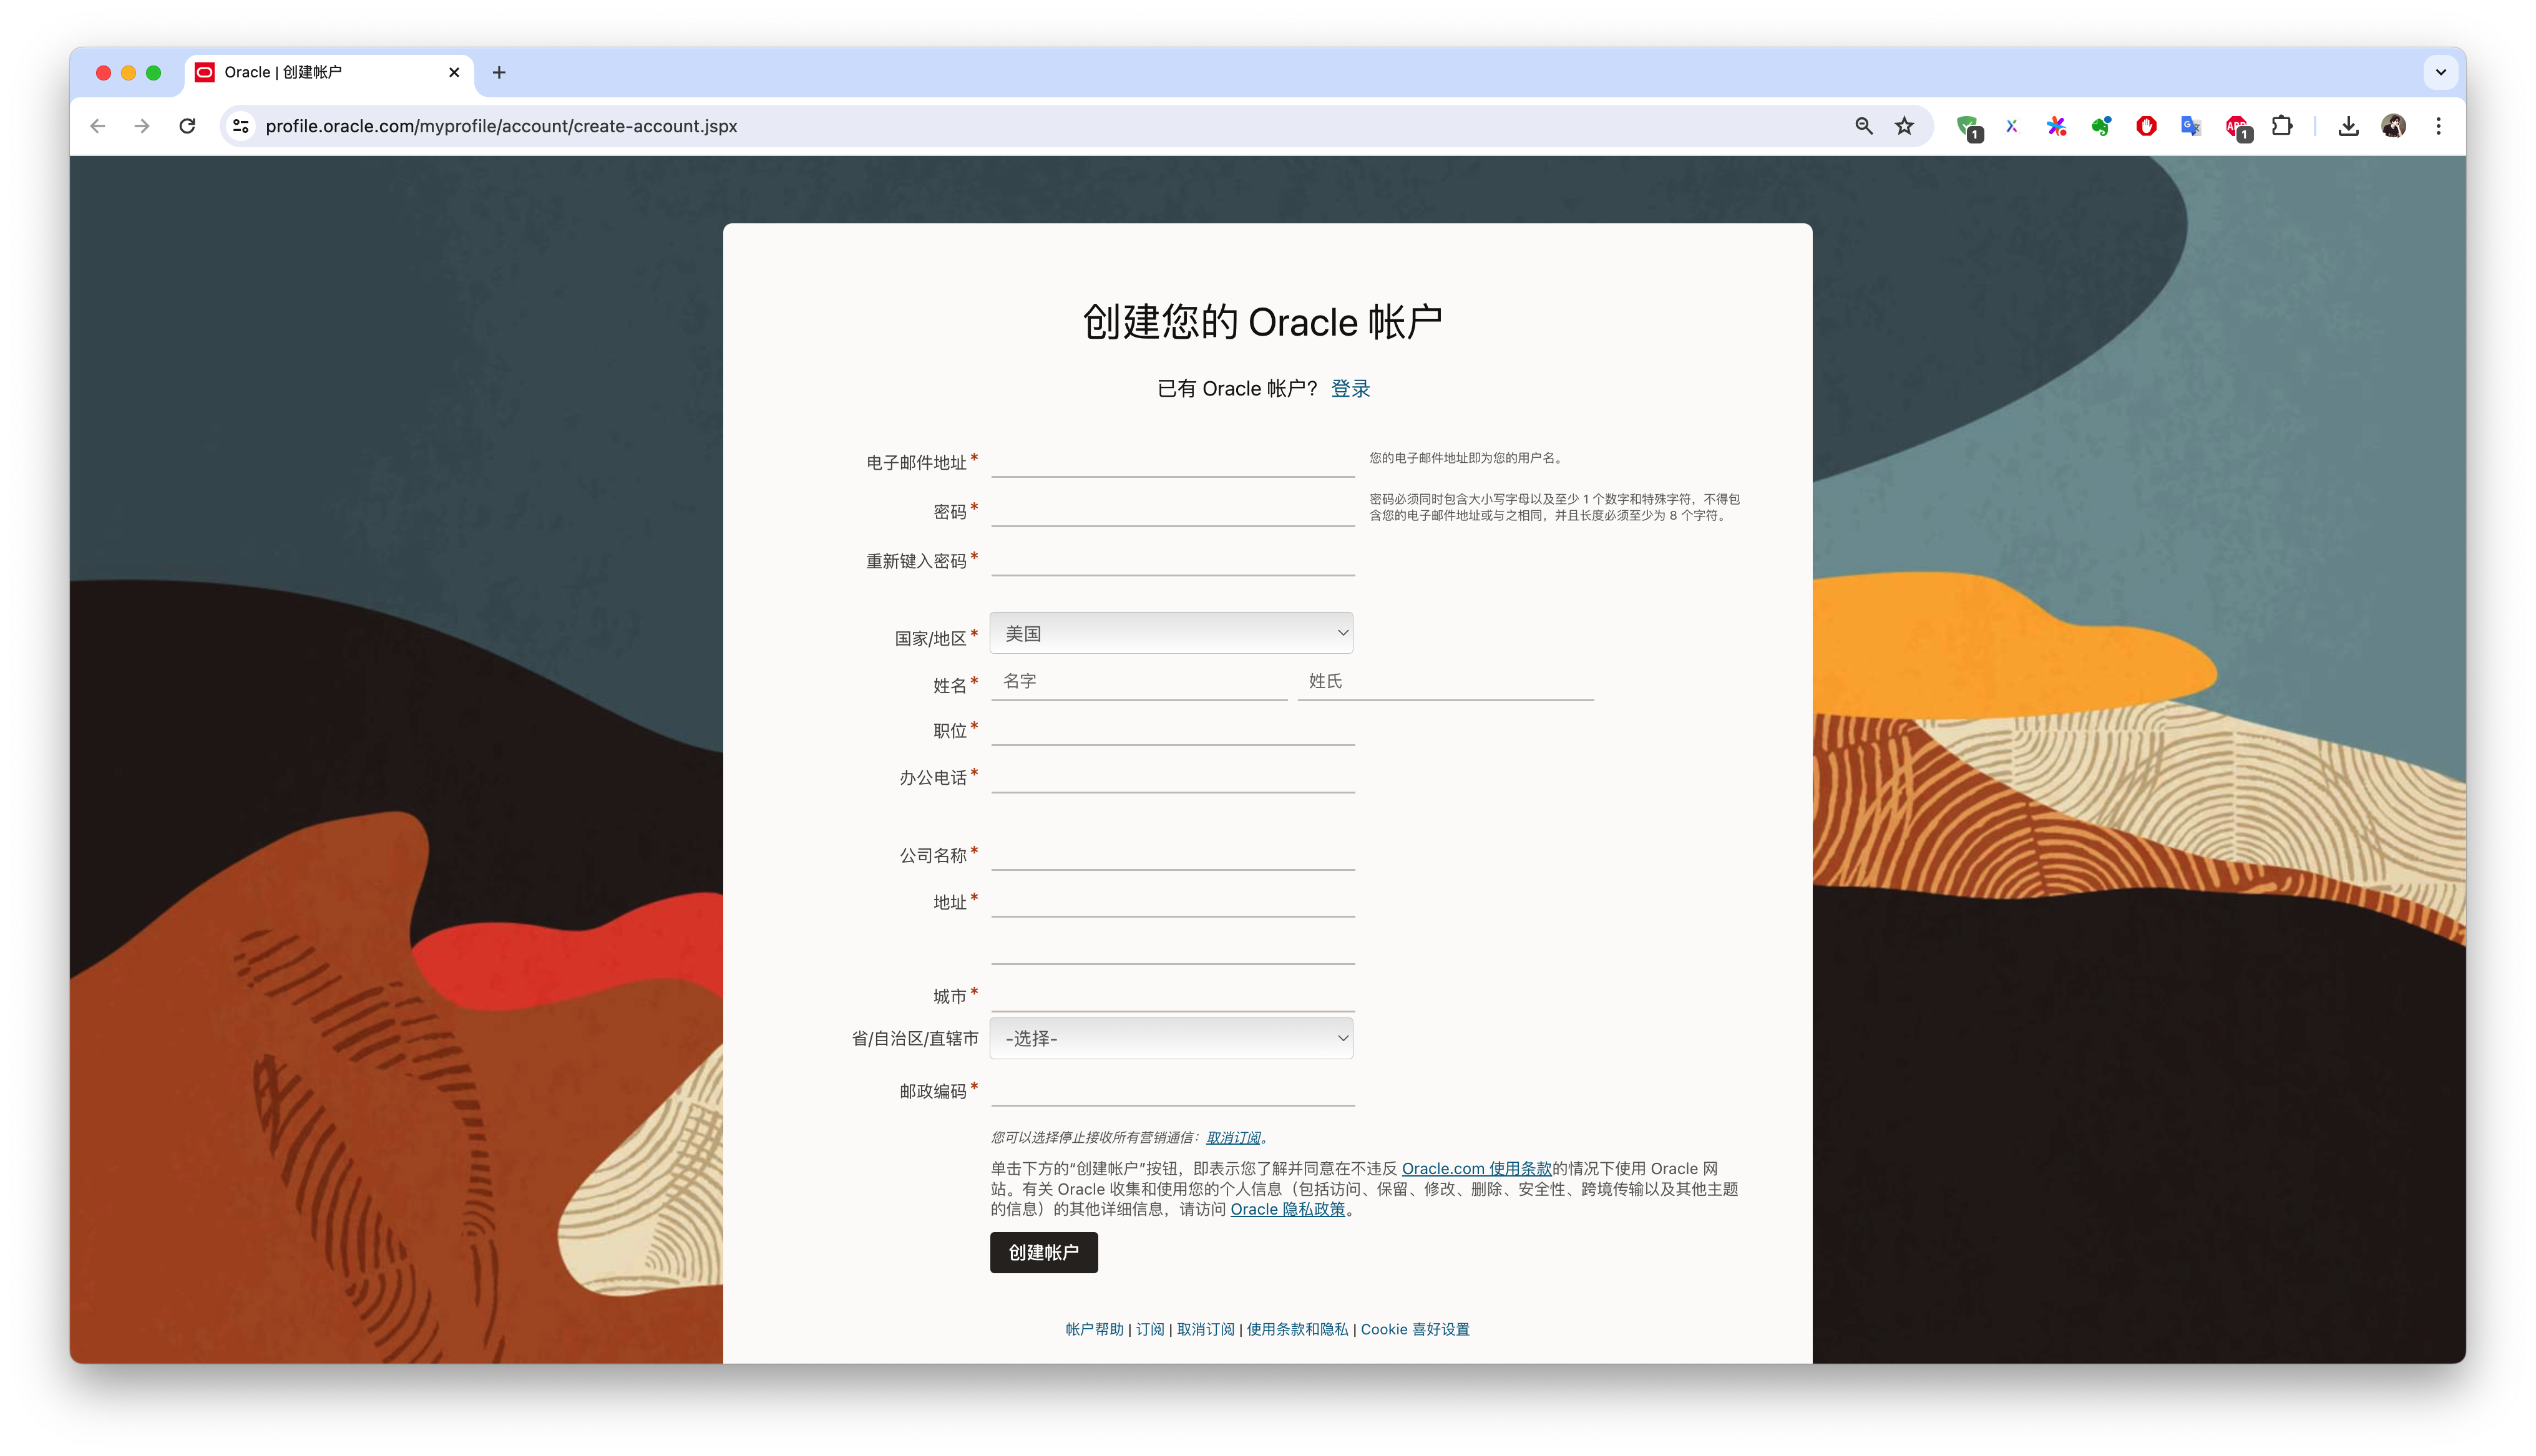Reload the current page
The width and height of the screenshot is (2536, 1456).
(x=187, y=126)
